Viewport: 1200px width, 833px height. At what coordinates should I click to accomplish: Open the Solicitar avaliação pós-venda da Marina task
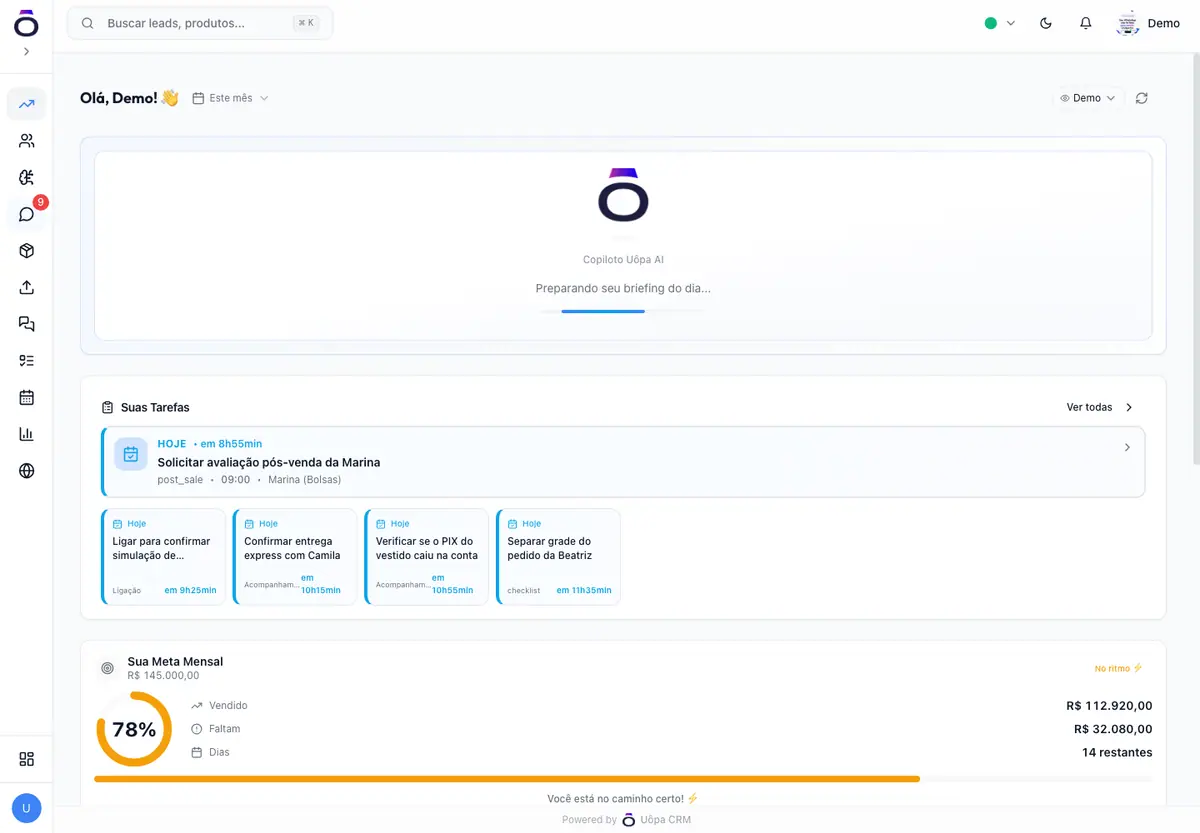pos(623,462)
